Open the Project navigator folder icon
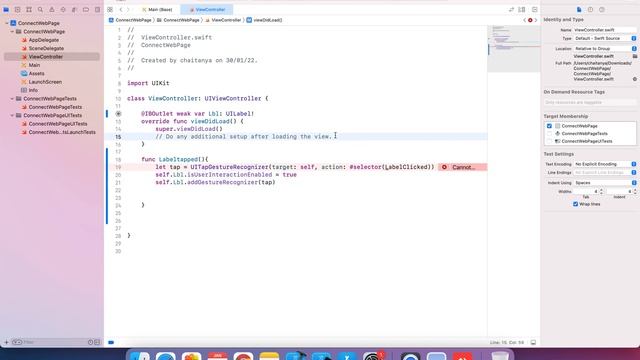The height and width of the screenshot is (360, 640). pos(6,9)
